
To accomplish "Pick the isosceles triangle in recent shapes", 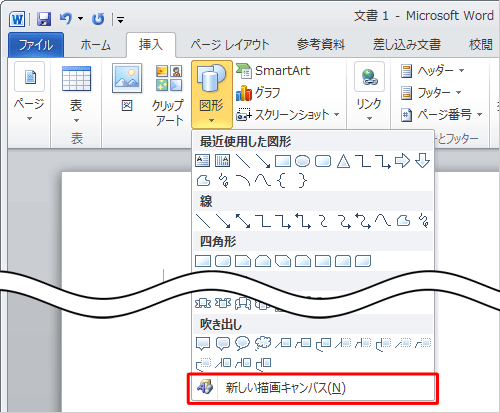I will click(x=343, y=161).
